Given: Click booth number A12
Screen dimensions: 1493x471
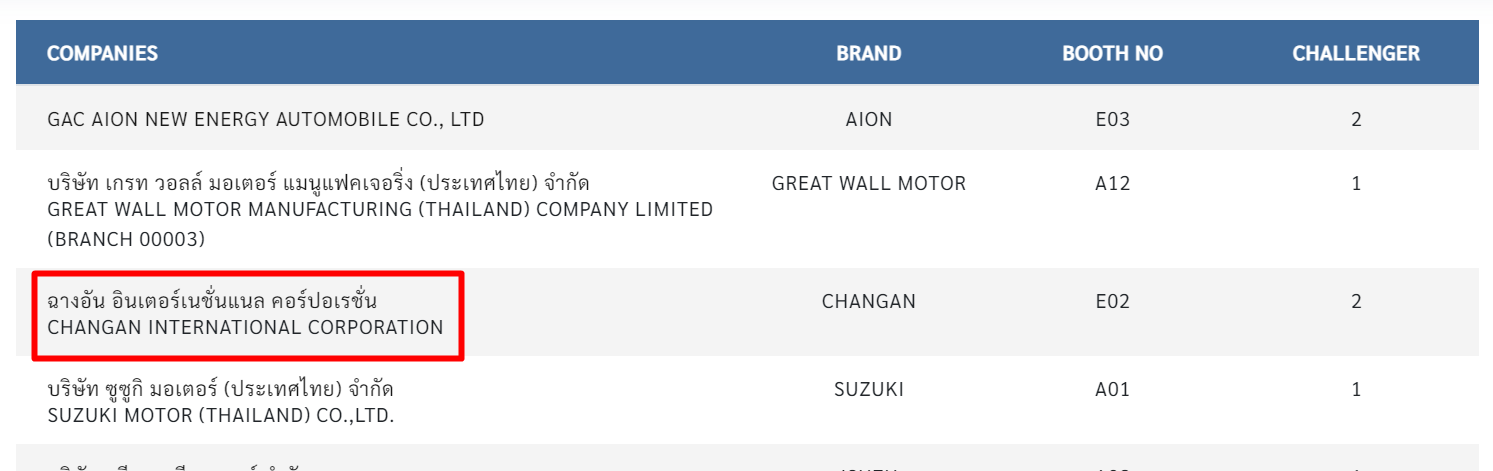Looking at the screenshot, I should click(1112, 183).
